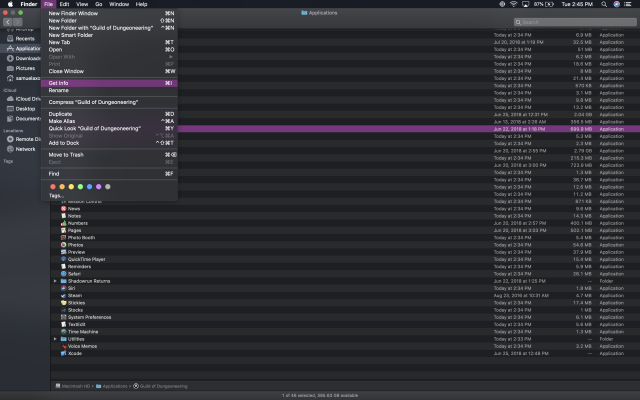Open the Notification Center icon
The image size is (640, 400).
[x=630, y=4]
